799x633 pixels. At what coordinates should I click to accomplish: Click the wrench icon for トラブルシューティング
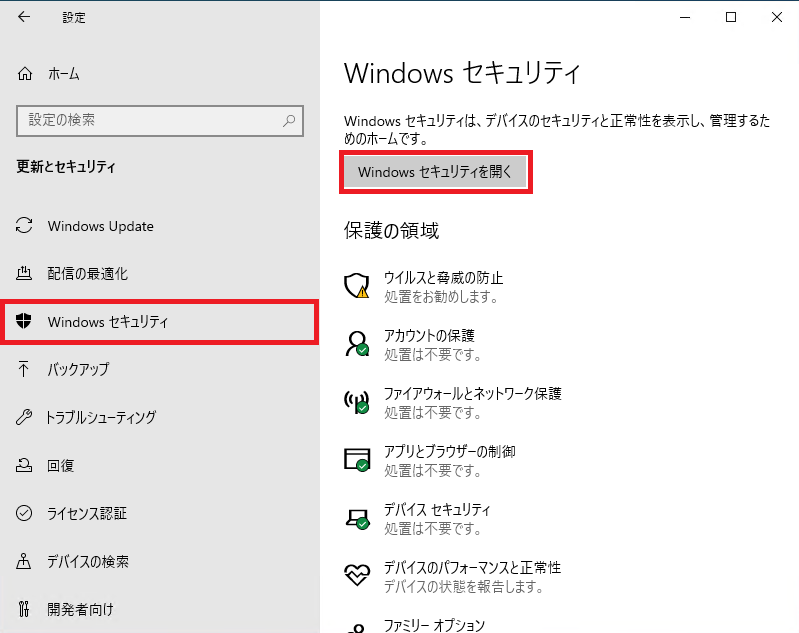tap(24, 417)
